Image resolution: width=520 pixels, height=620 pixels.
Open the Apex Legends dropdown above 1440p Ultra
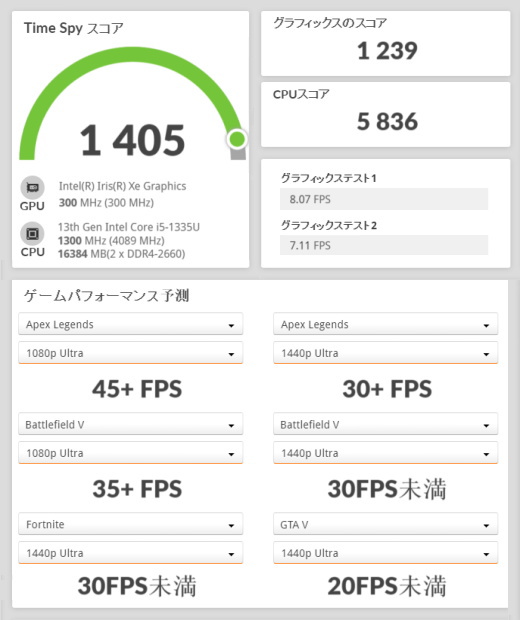(386, 324)
